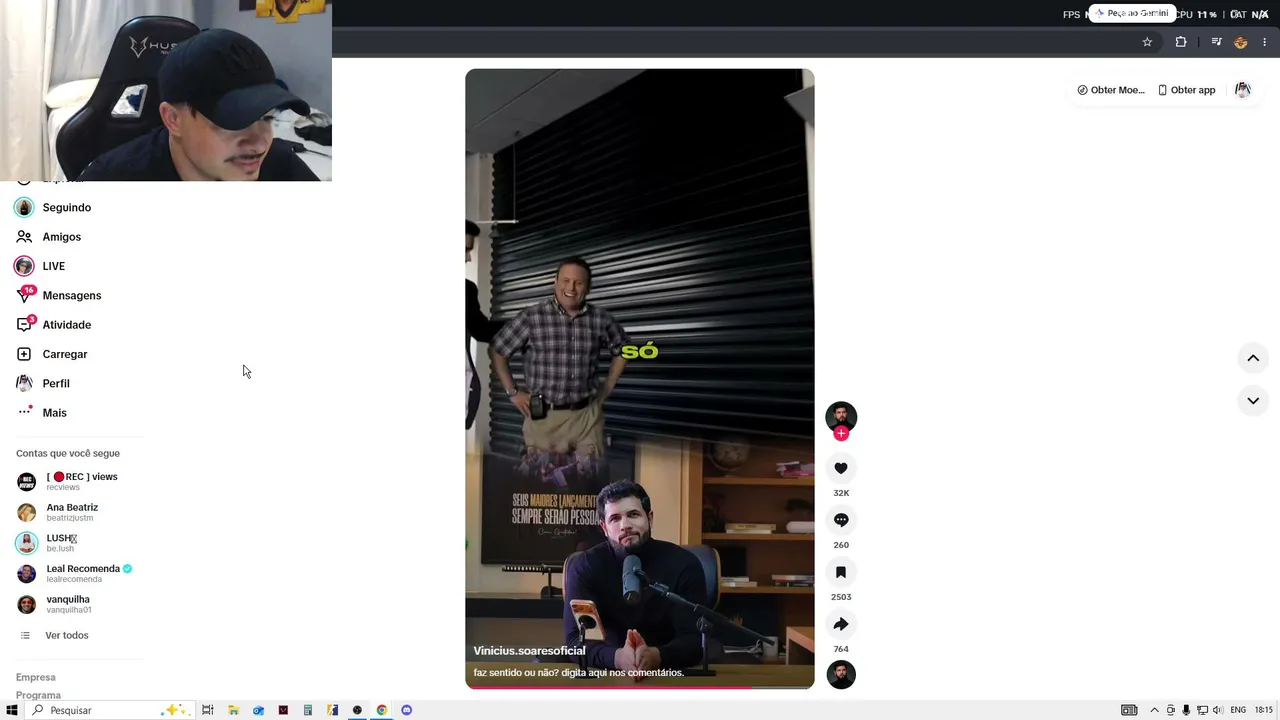The width and height of the screenshot is (1280, 720).
Task: Click the Pesquisar taskbar search box
Action: pos(108,710)
